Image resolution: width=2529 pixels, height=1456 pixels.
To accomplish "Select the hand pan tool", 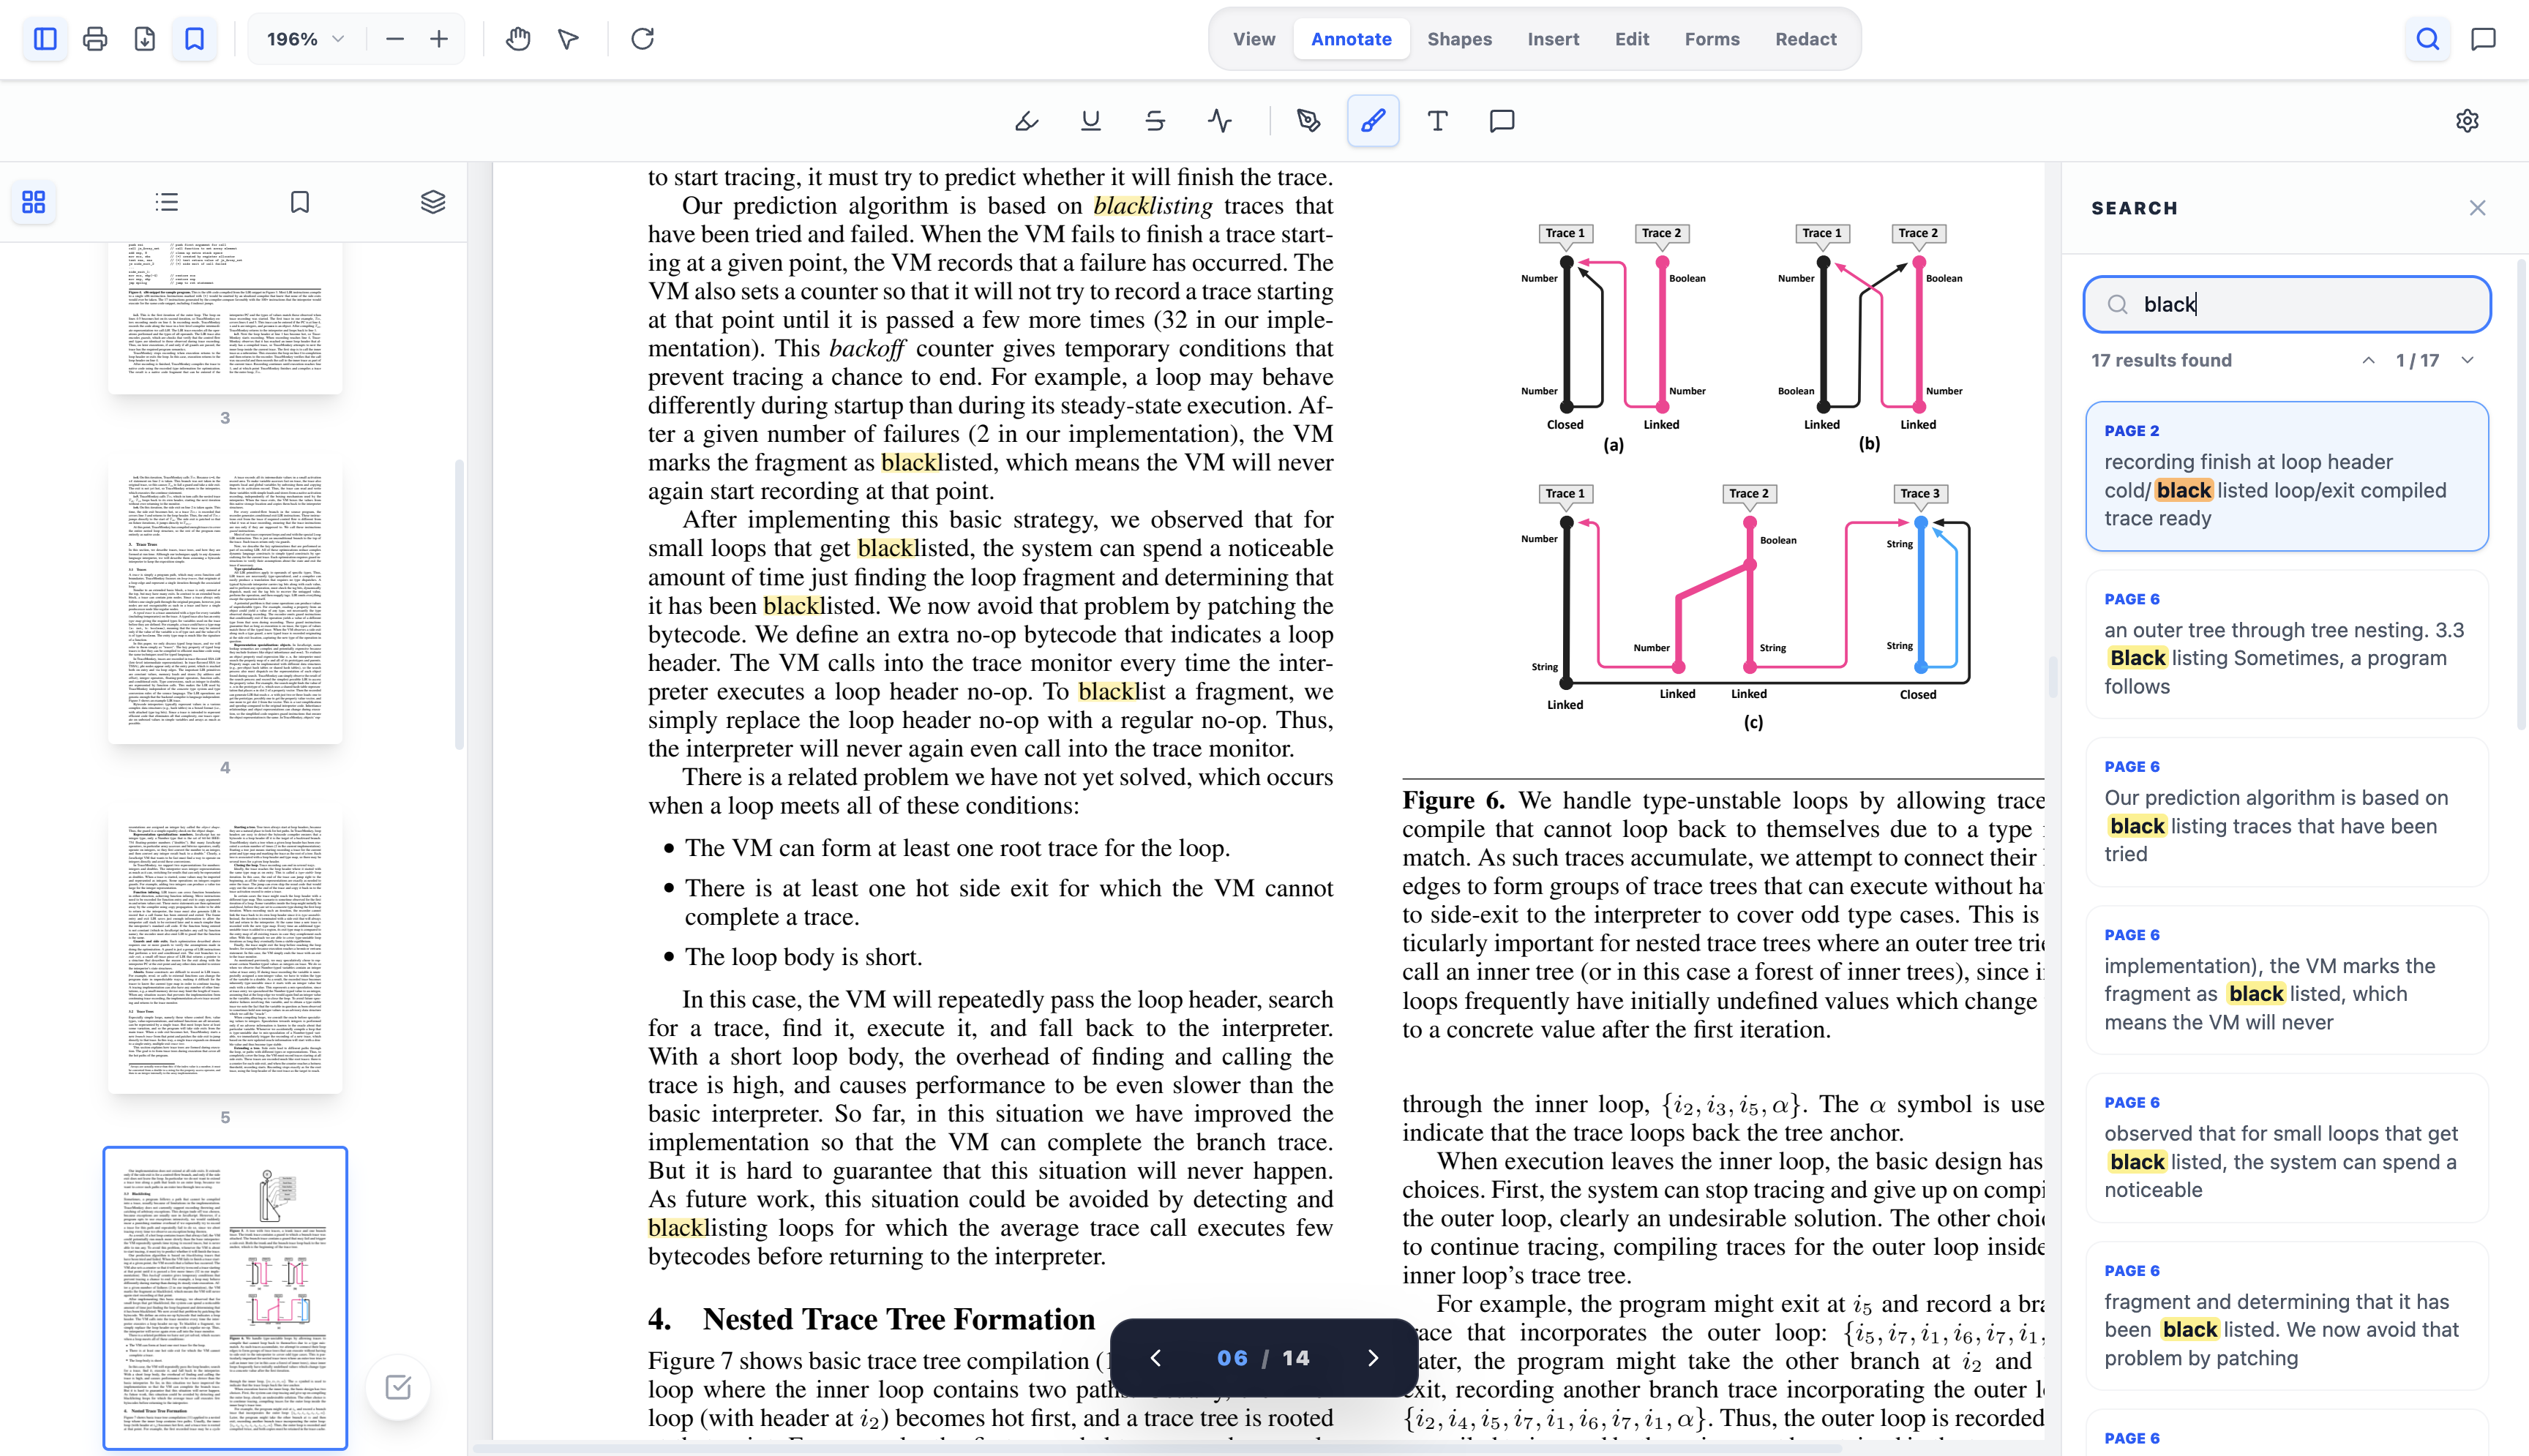I will click(518, 39).
